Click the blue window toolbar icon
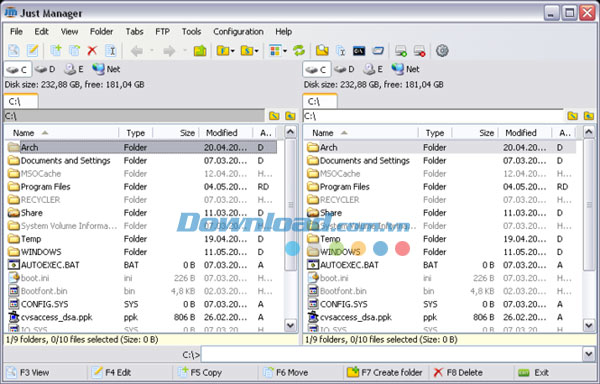Image resolution: width=600 pixels, height=384 pixels. click(378, 50)
